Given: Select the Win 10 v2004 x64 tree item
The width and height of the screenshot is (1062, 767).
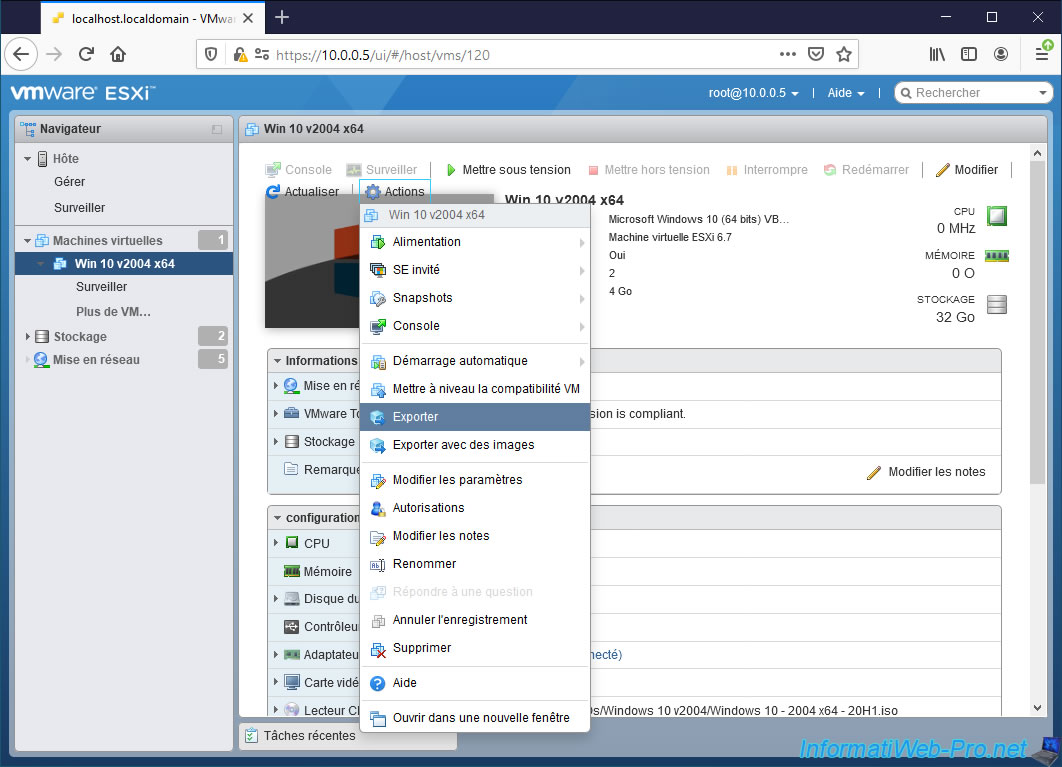Looking at the screenshot, I should coord(124,264).
